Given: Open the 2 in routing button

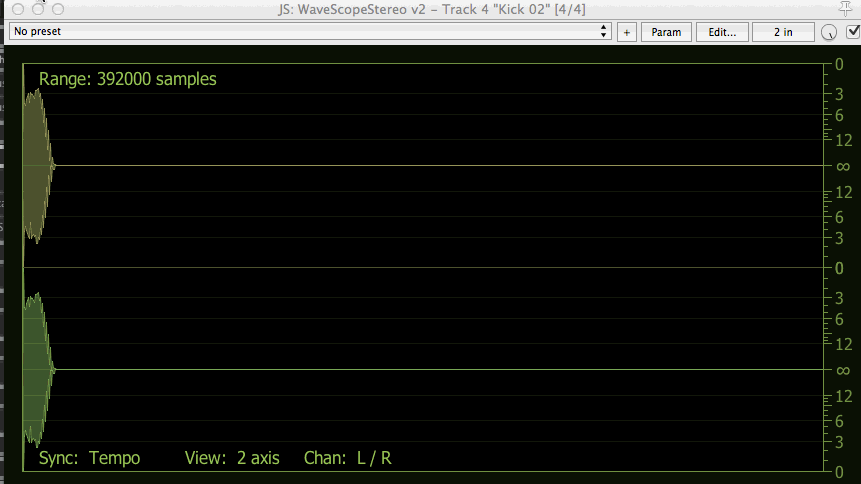Looking at the screenshot, I should coord(783,32).
